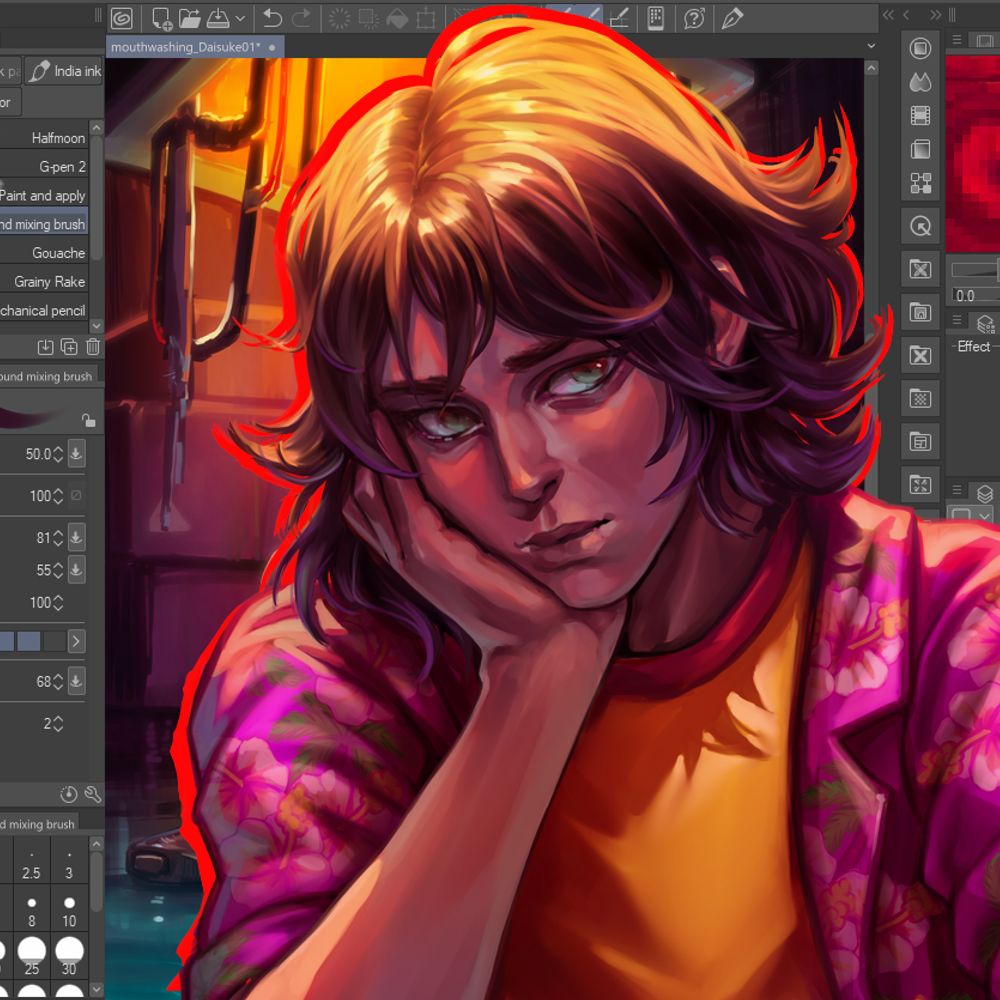Select the India ink sub tool group tab
Viewport: 1000px width, 1000px height.
pyautogui.click(x=64, y=71)
